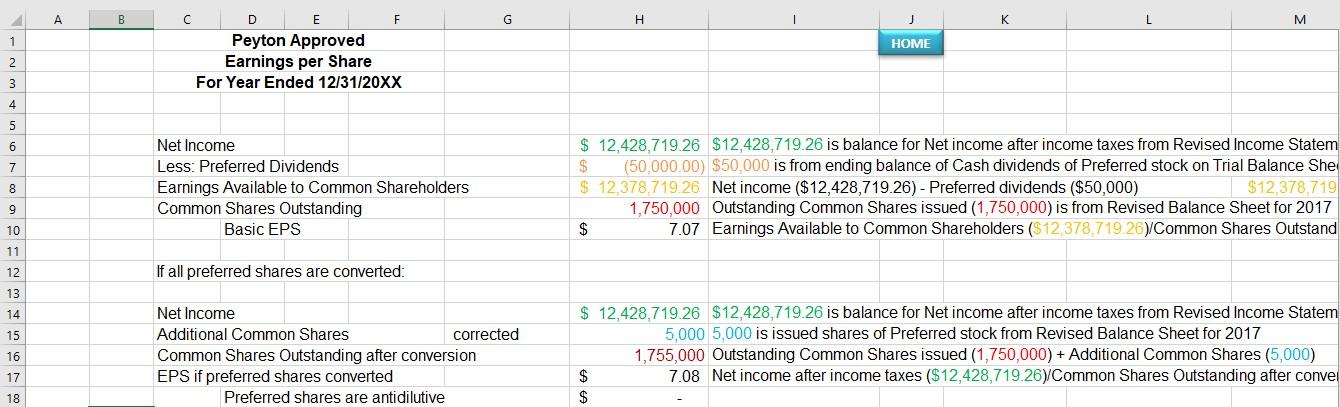Screen dimensions: 1340x407
Task: Click '5,000 is issued shares of Preferred stock' note
Action: pos(986,335)
